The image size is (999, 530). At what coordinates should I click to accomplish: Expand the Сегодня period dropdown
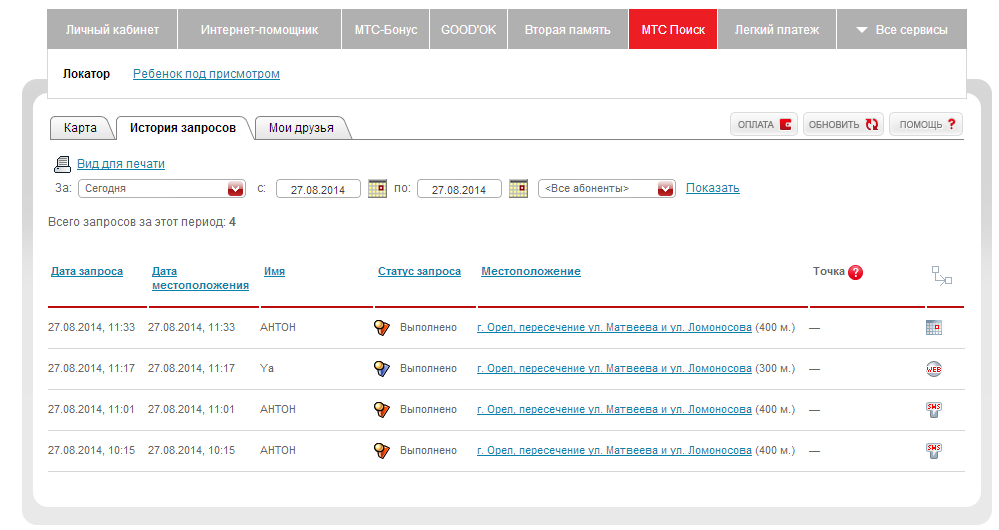coord(236,188)
